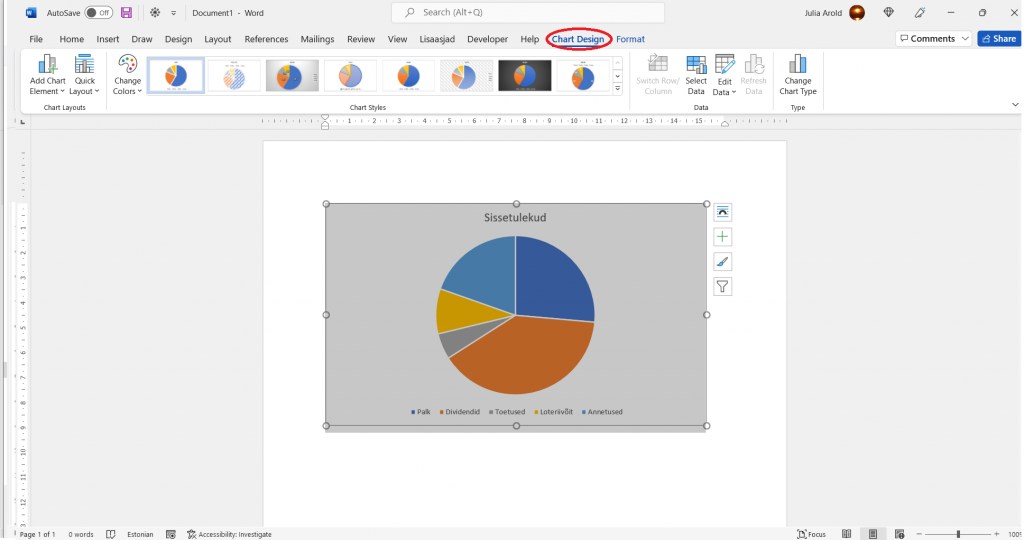Image resolution: width=1024 pixels, height=540 pixels.
Task: Open Chart Filters funnel button
Action: click(722, 287)
